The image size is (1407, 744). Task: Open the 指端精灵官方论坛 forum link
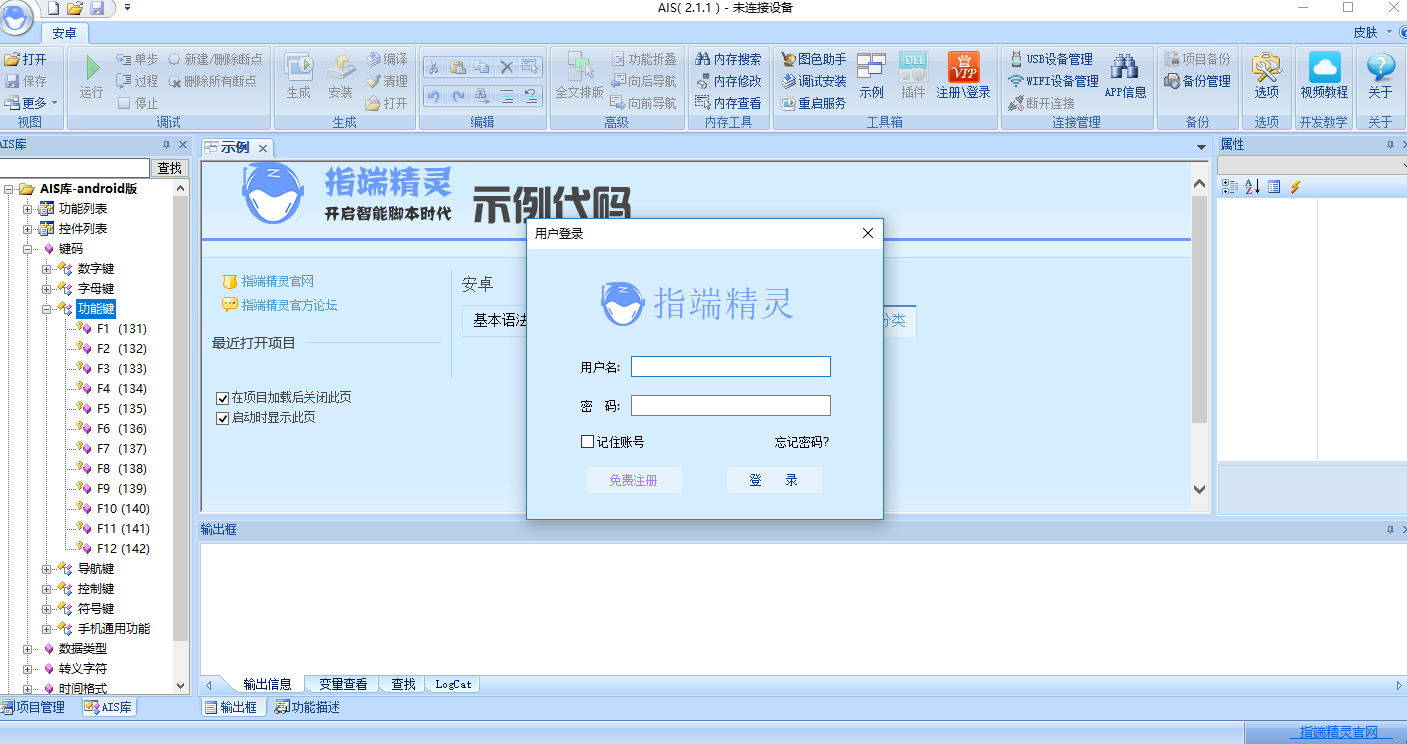tap(289, 305)
